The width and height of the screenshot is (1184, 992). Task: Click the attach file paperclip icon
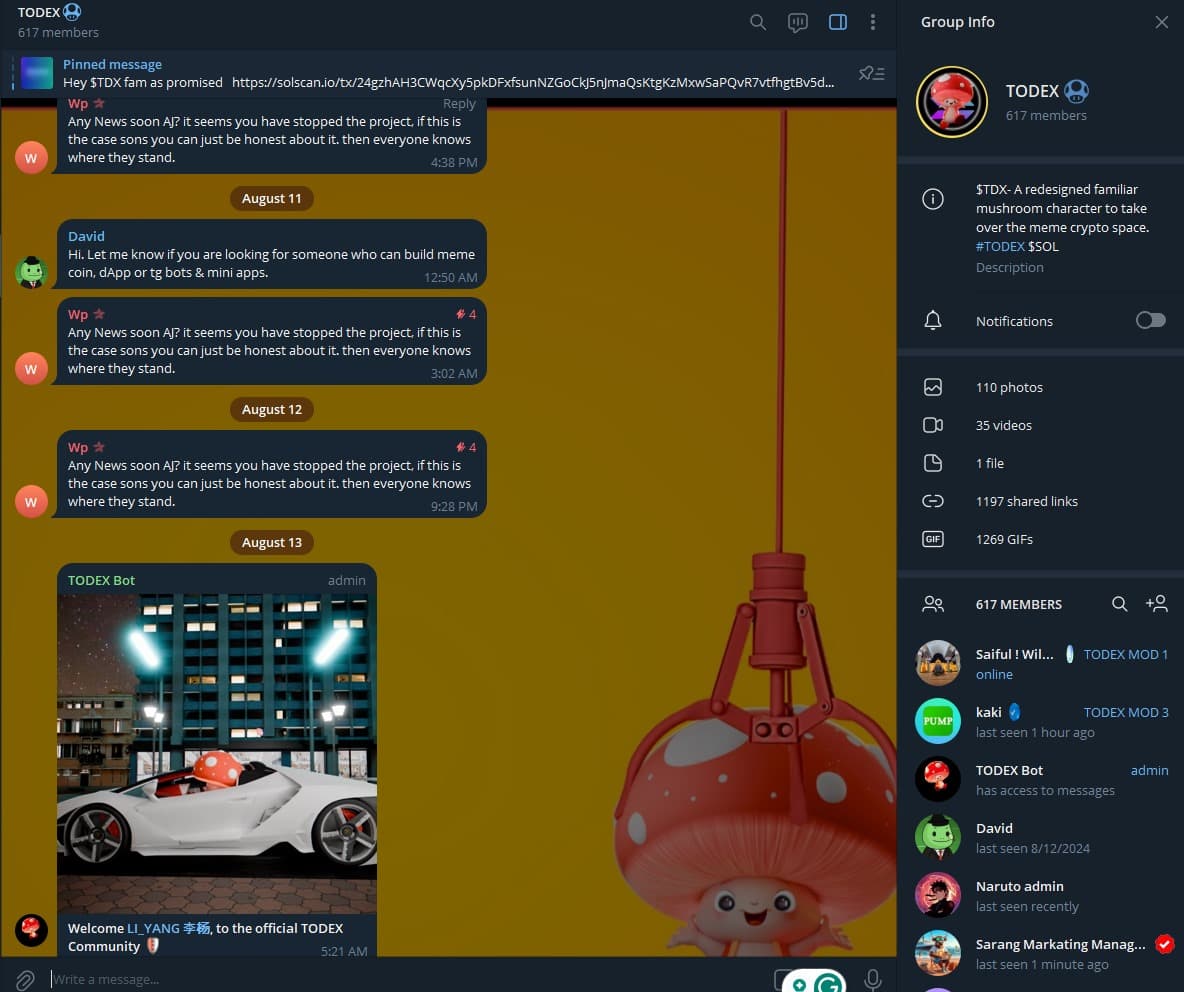point(25,979)
